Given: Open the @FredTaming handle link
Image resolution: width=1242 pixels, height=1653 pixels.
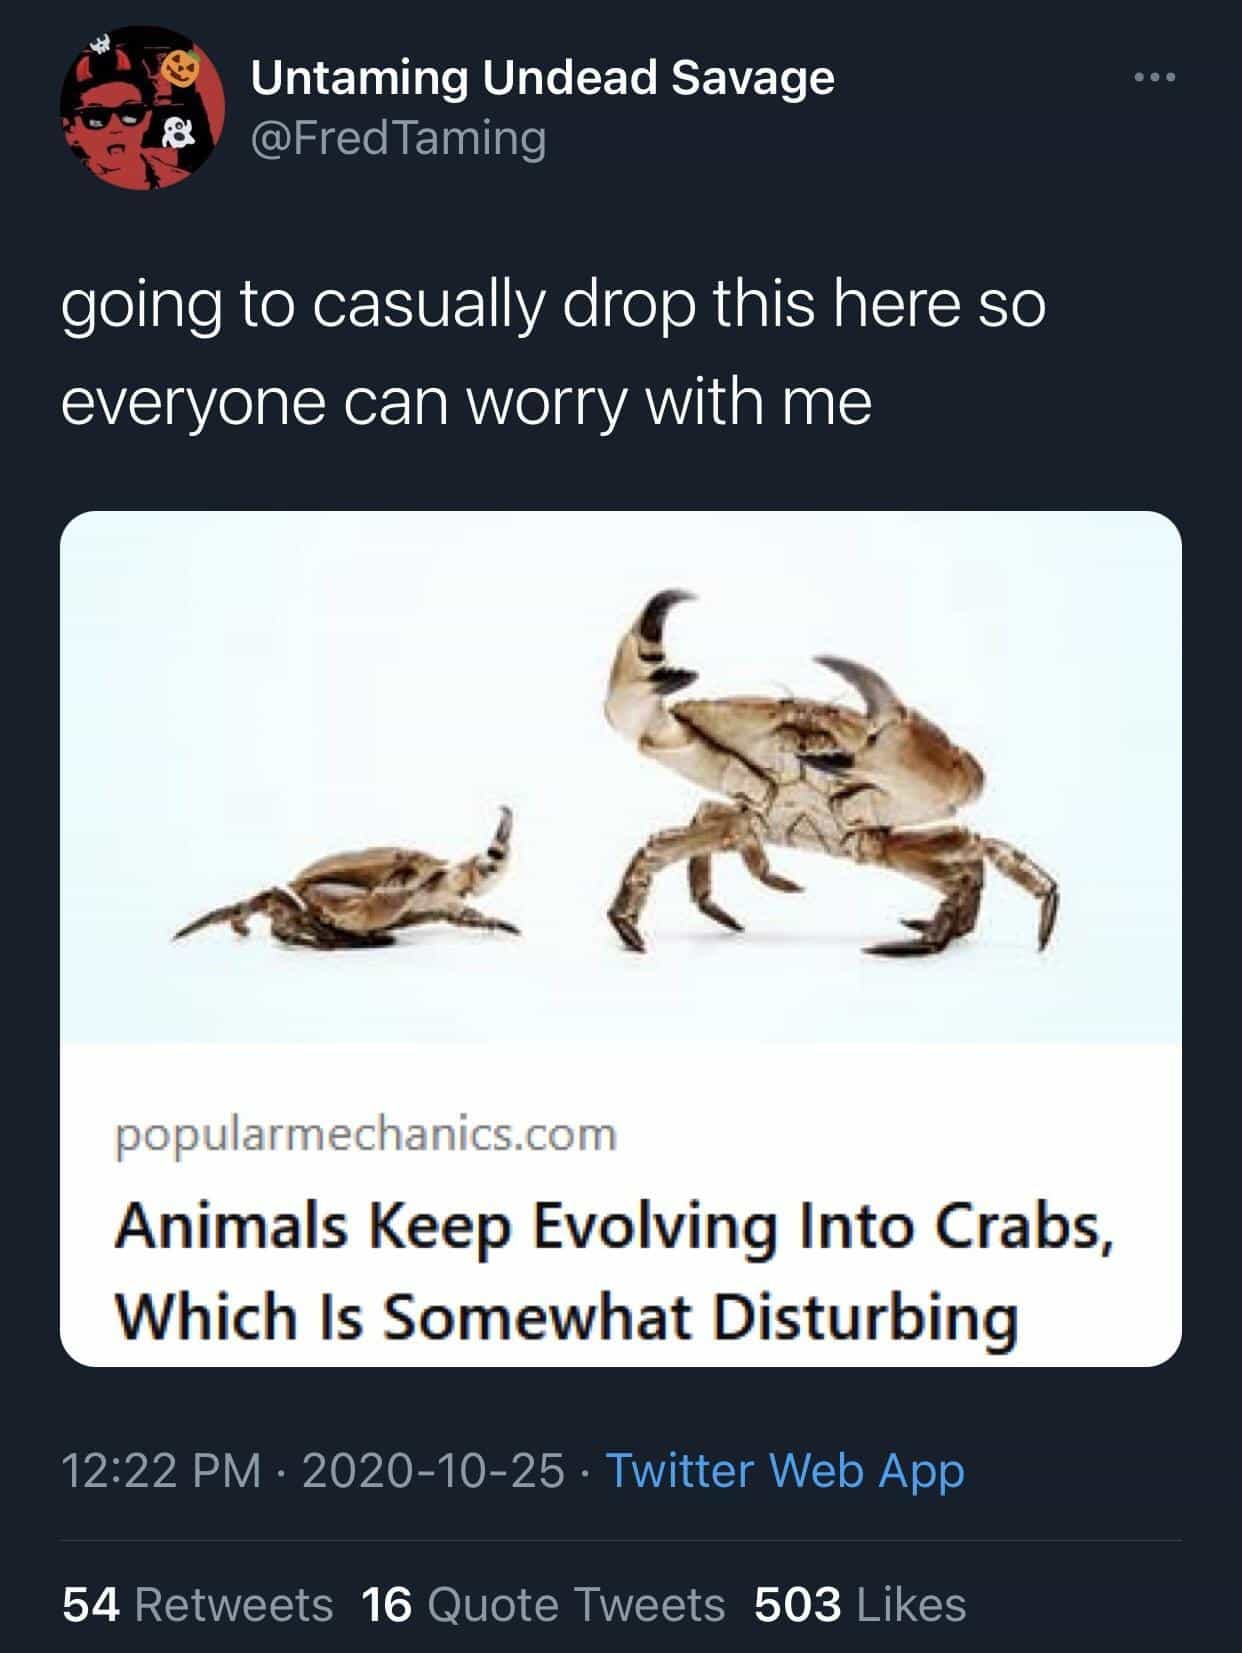Looking at the screenshot, I should click(x=398, y=137).
